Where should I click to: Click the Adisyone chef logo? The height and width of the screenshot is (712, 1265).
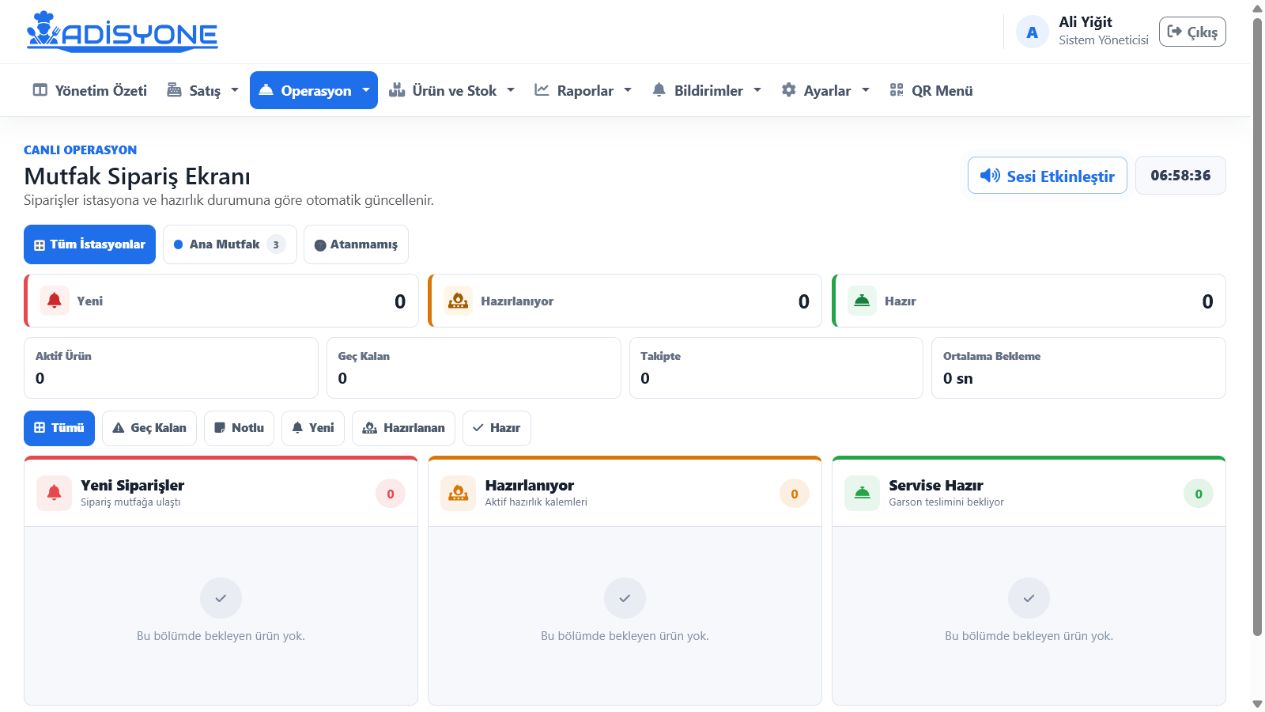click(x=122, y=30)
